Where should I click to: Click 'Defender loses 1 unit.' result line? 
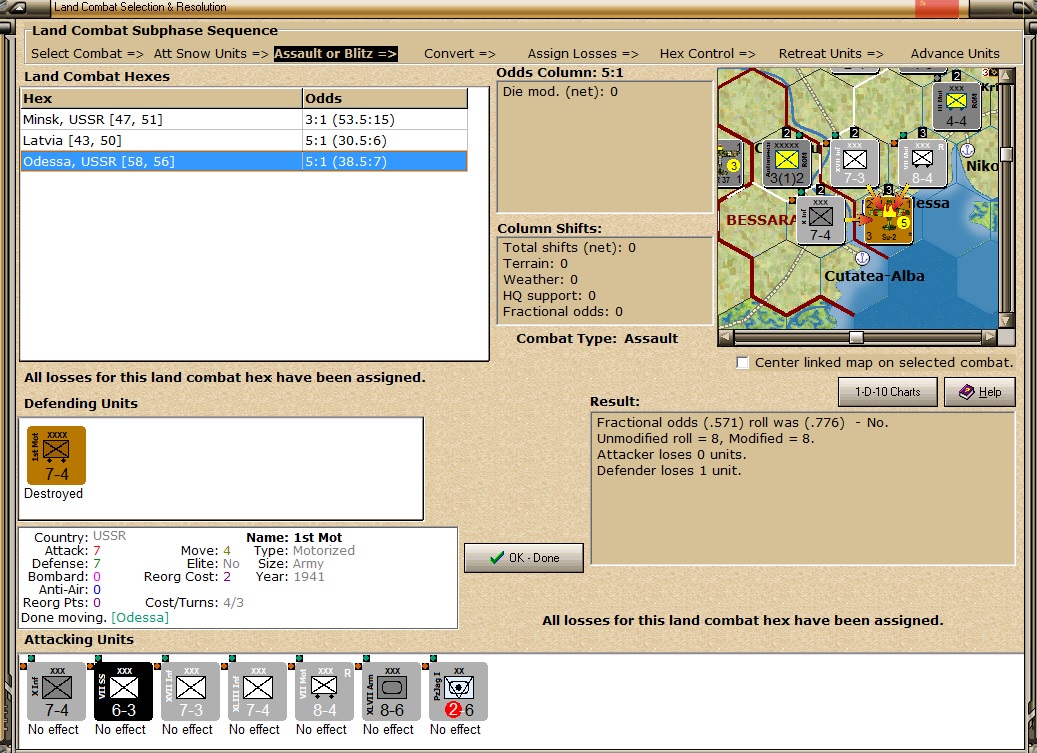pyautogui.click(x=669, y=471)
